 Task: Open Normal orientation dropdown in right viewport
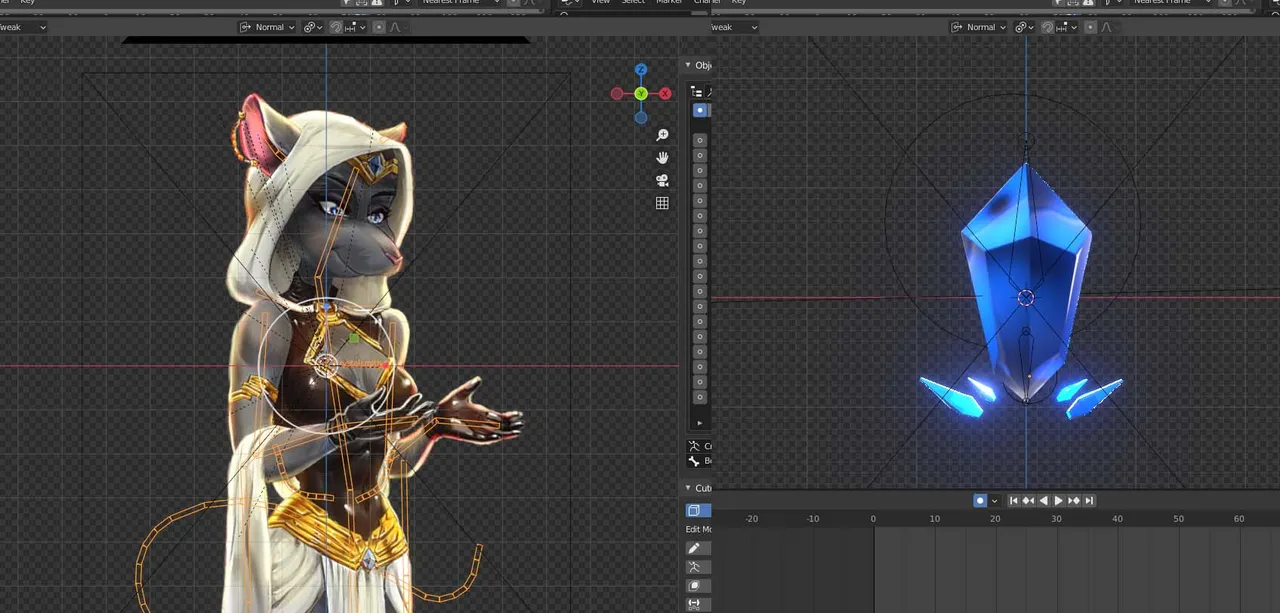pyautogui.click(x=978, y=27)
